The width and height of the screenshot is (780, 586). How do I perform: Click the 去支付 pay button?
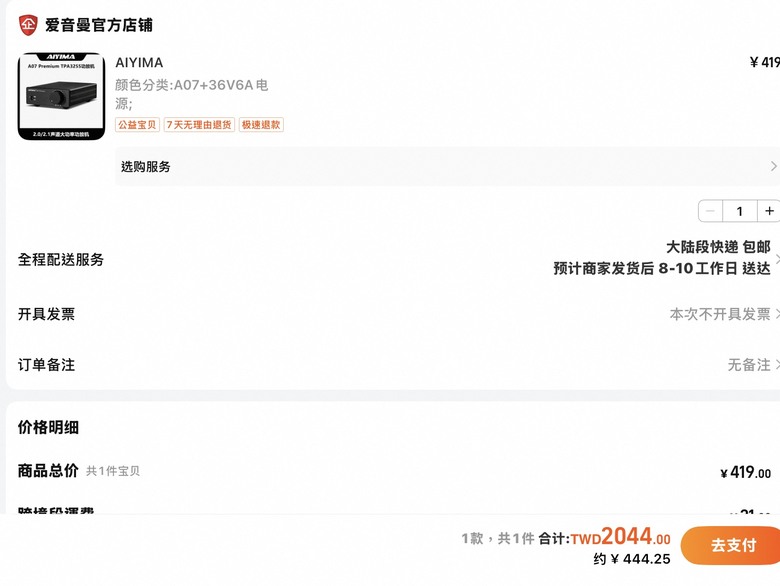pyautogui.click(x=731, y=545)
